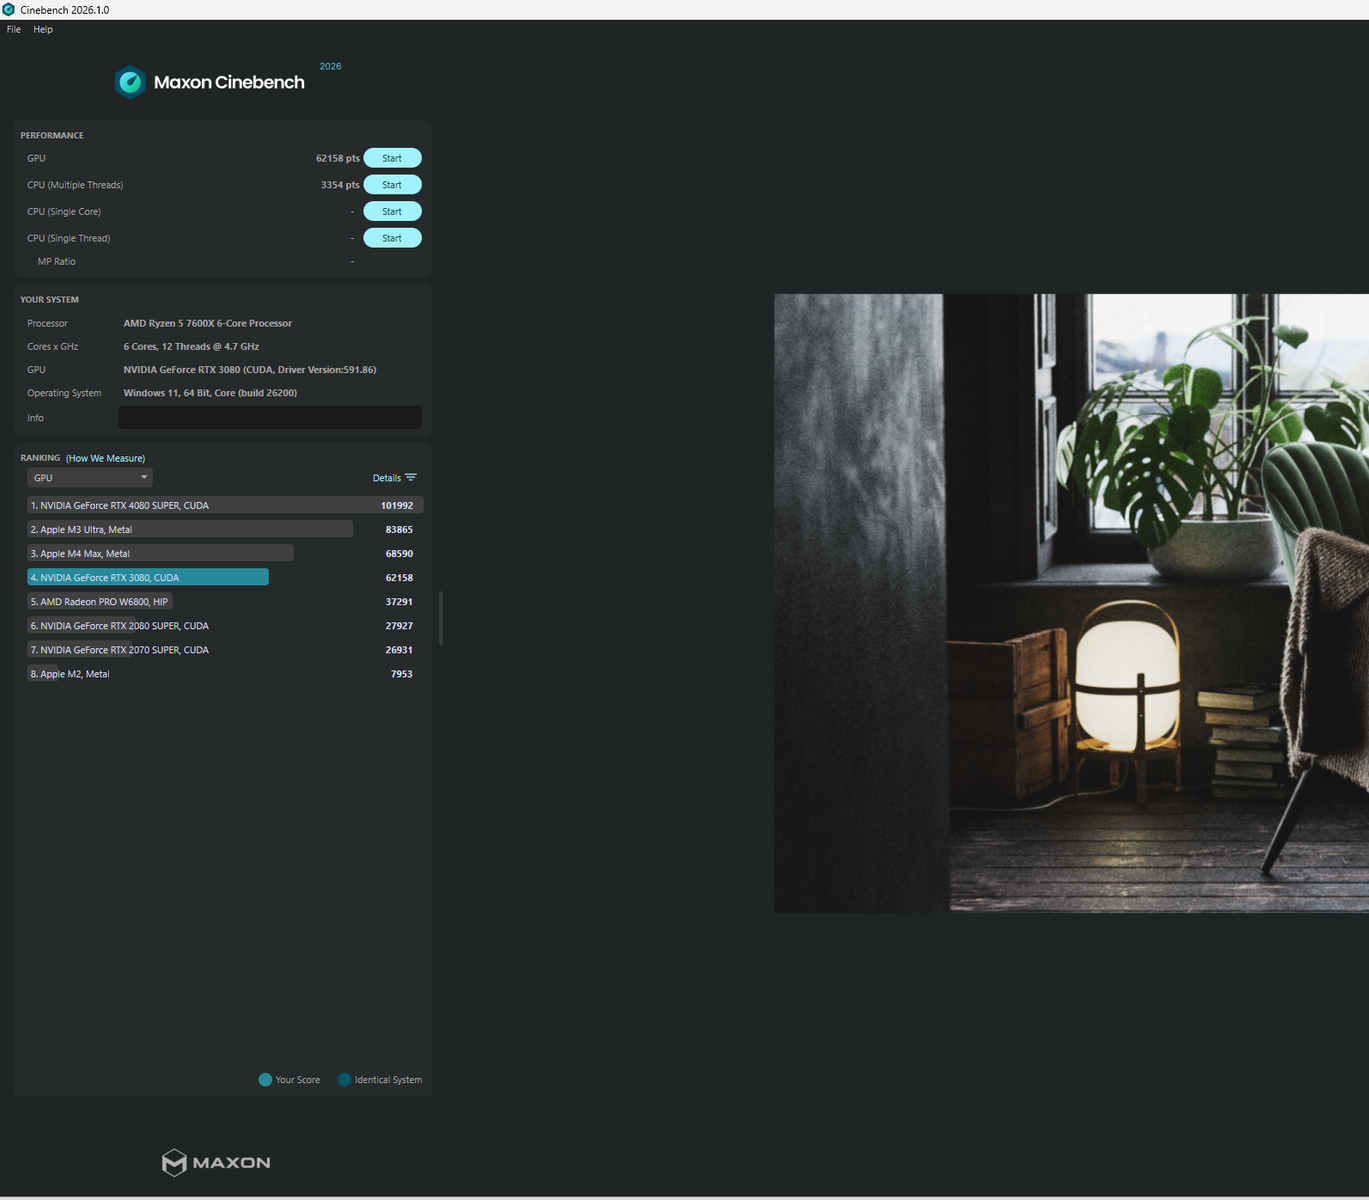Click the Identical System legend dot
The image size is (1369, 1200).
pyautogui.click(x=344, y=1079)
